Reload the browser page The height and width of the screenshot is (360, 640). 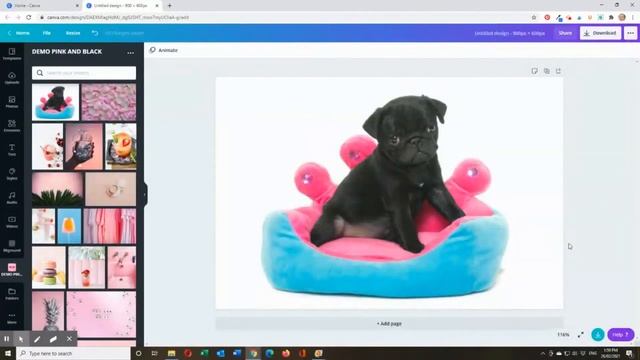[29, 18]
